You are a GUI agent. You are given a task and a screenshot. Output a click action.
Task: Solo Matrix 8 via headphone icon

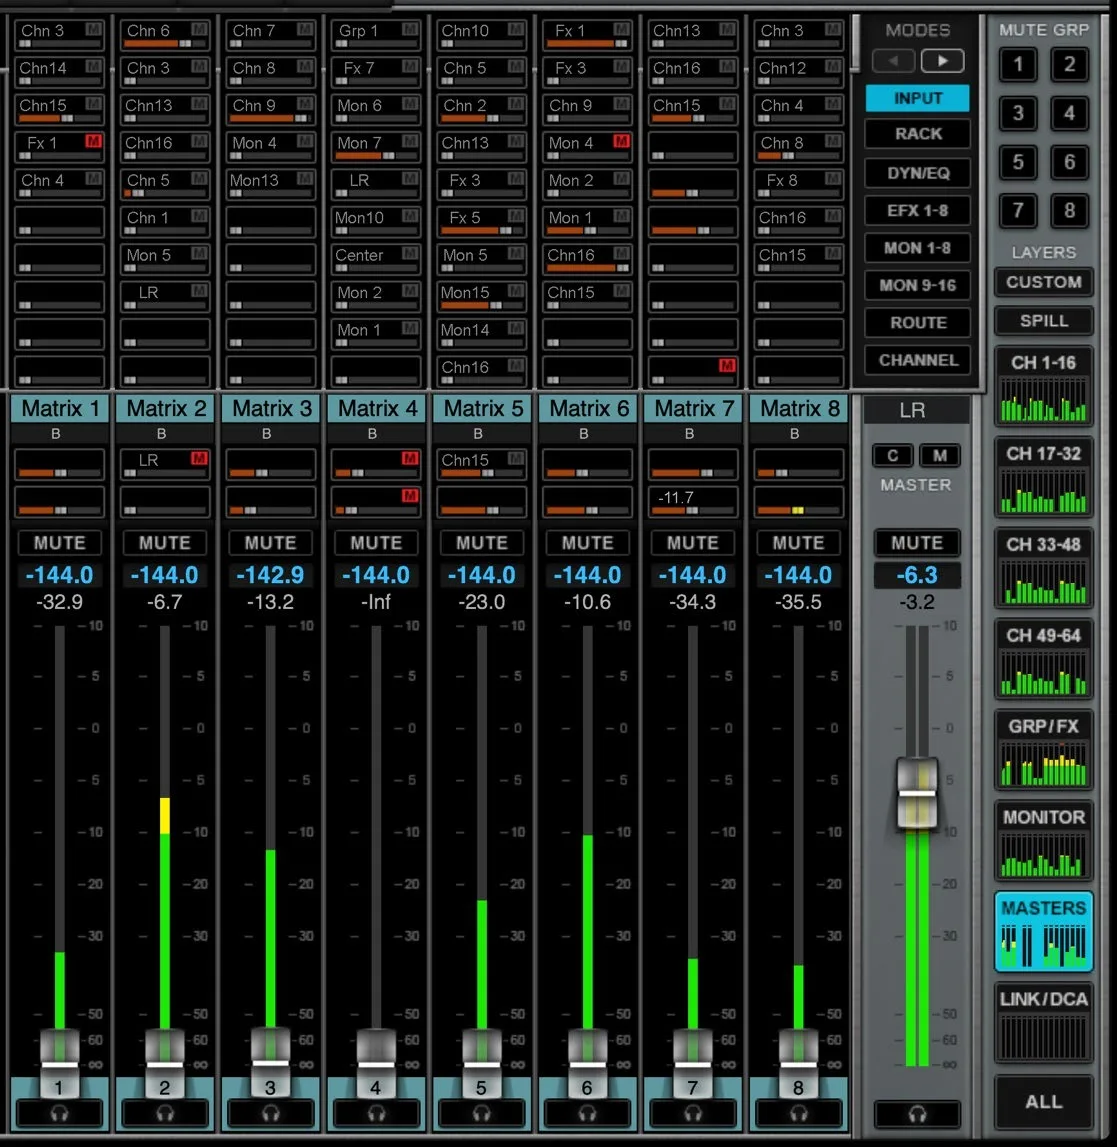(x=798, y=1113)
